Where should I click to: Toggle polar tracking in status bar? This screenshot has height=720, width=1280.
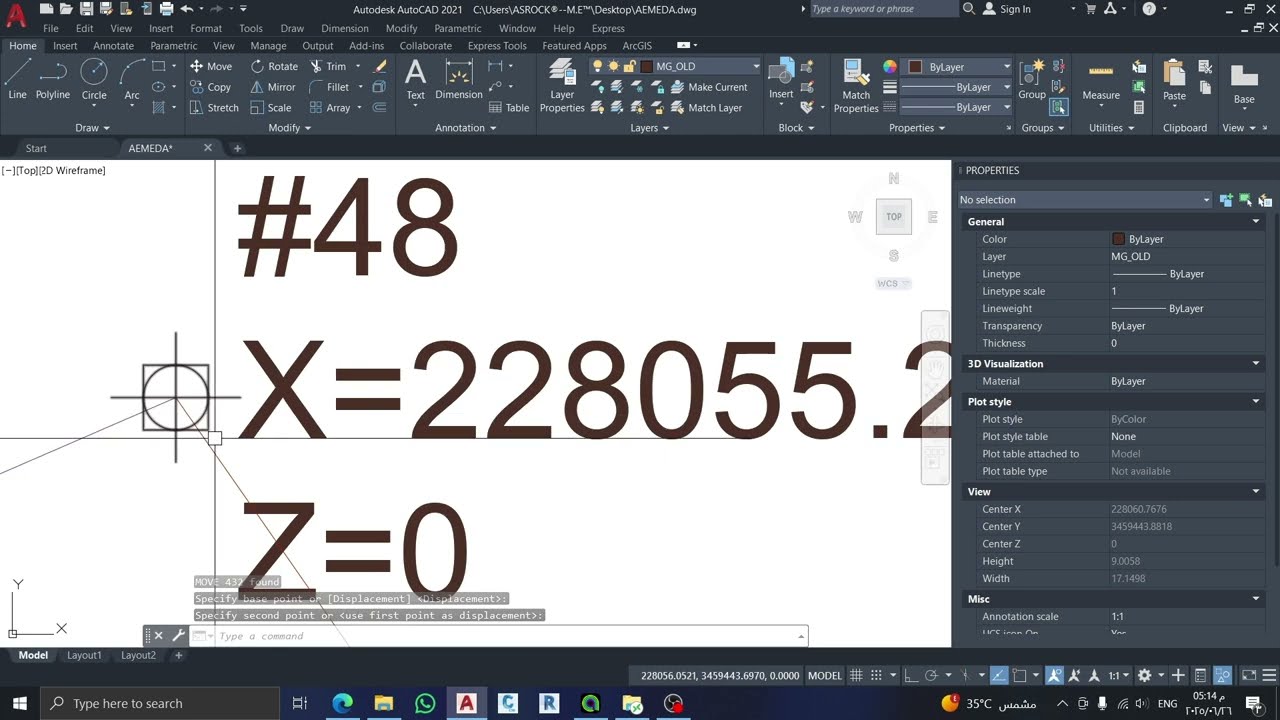pos(932,676)
